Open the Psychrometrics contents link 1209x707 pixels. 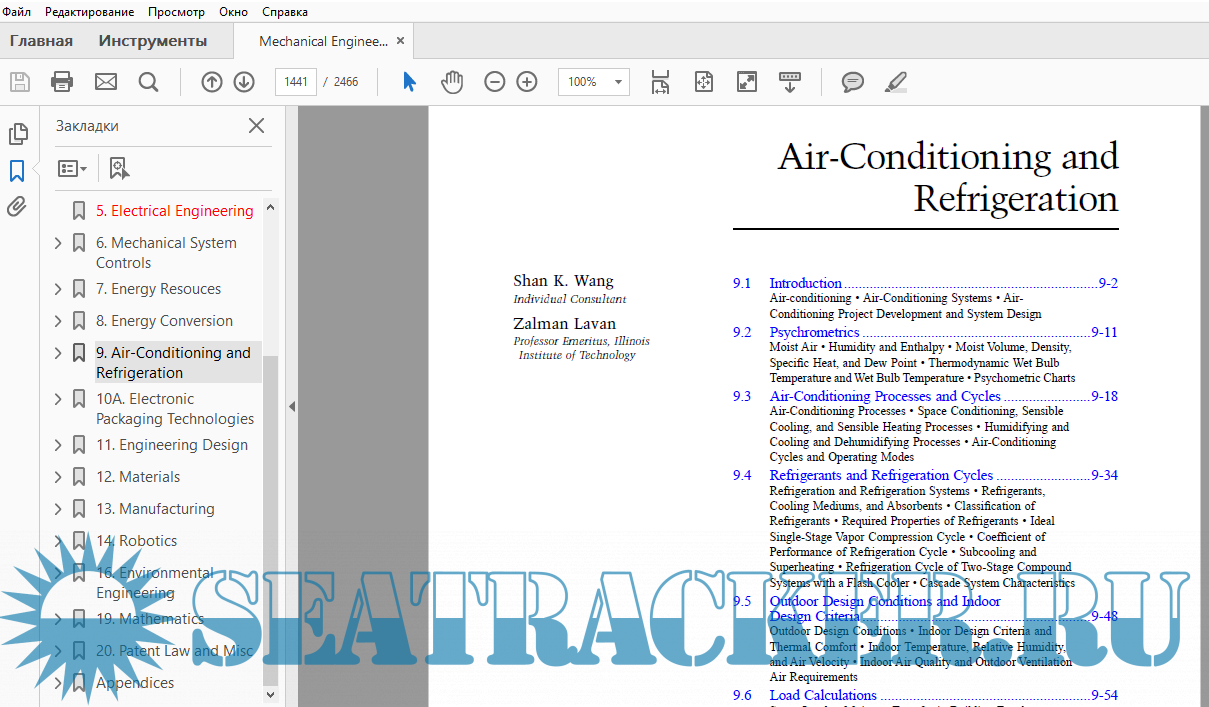814,332
